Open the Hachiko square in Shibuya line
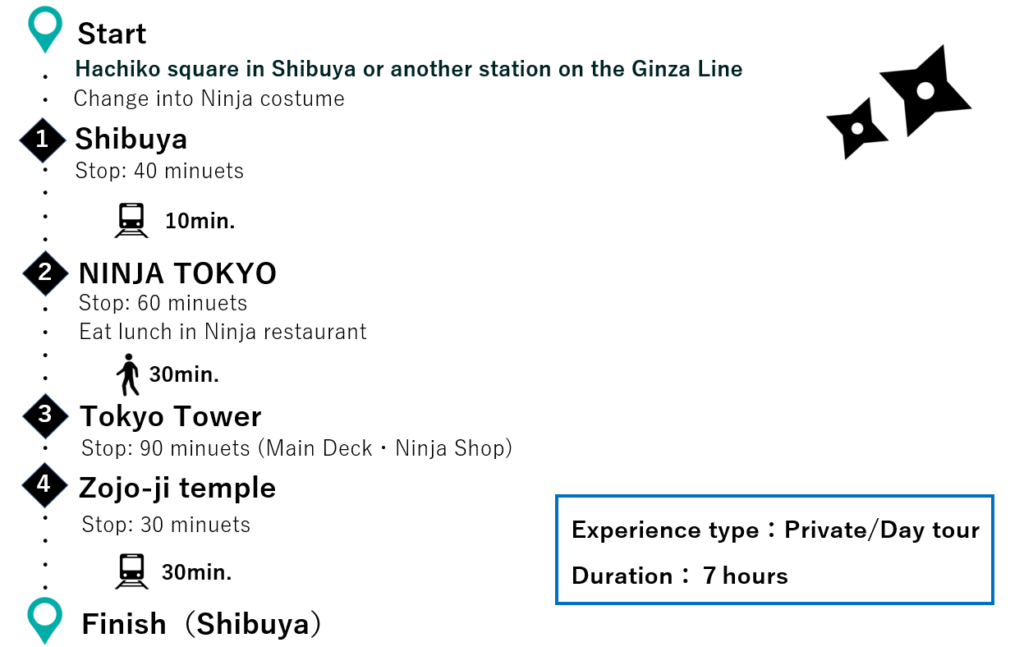The image size is (1024, 647). coord(409,69)
